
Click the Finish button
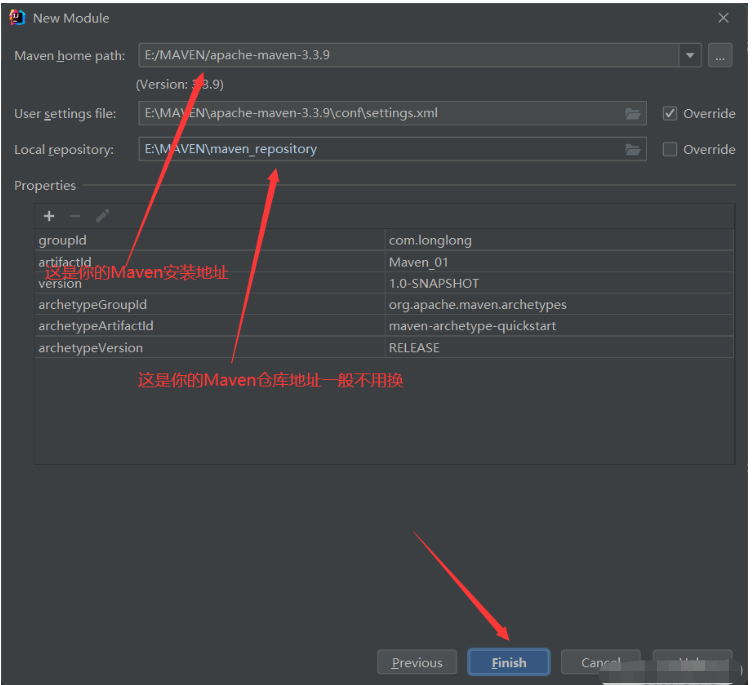[509, 662]
